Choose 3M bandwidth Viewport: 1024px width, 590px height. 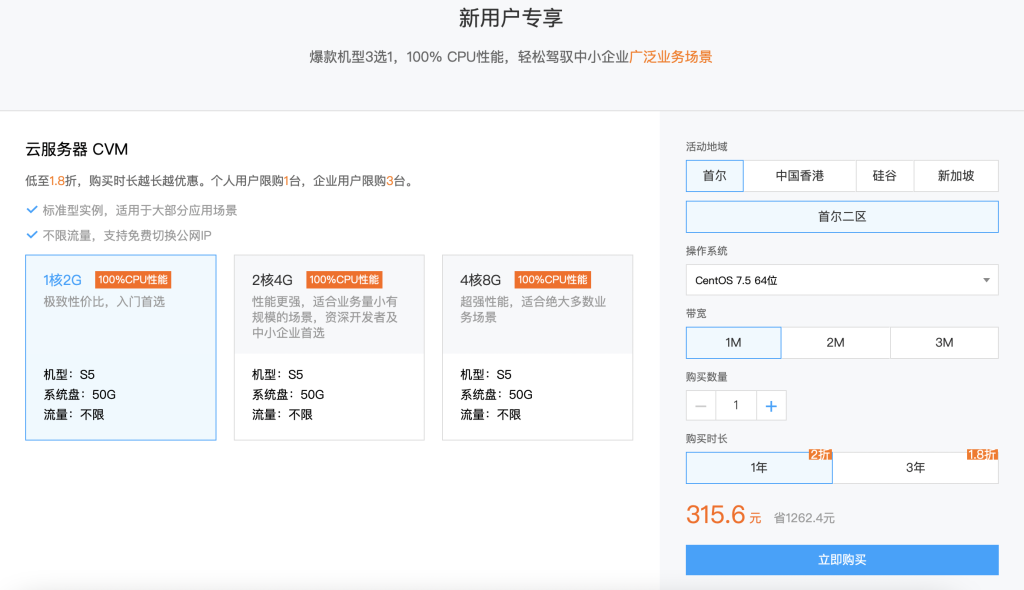pyautogui.click(x=944, y=343)
